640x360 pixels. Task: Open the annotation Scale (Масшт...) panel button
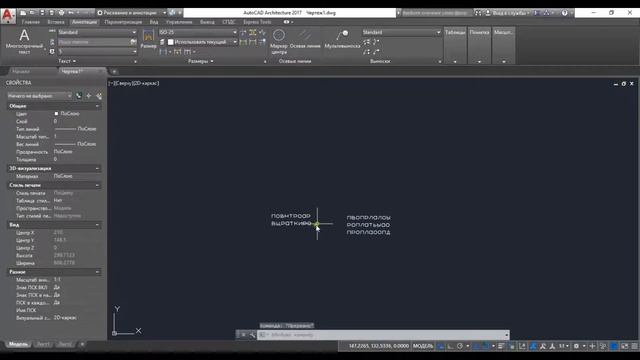[x=504, y=46]
